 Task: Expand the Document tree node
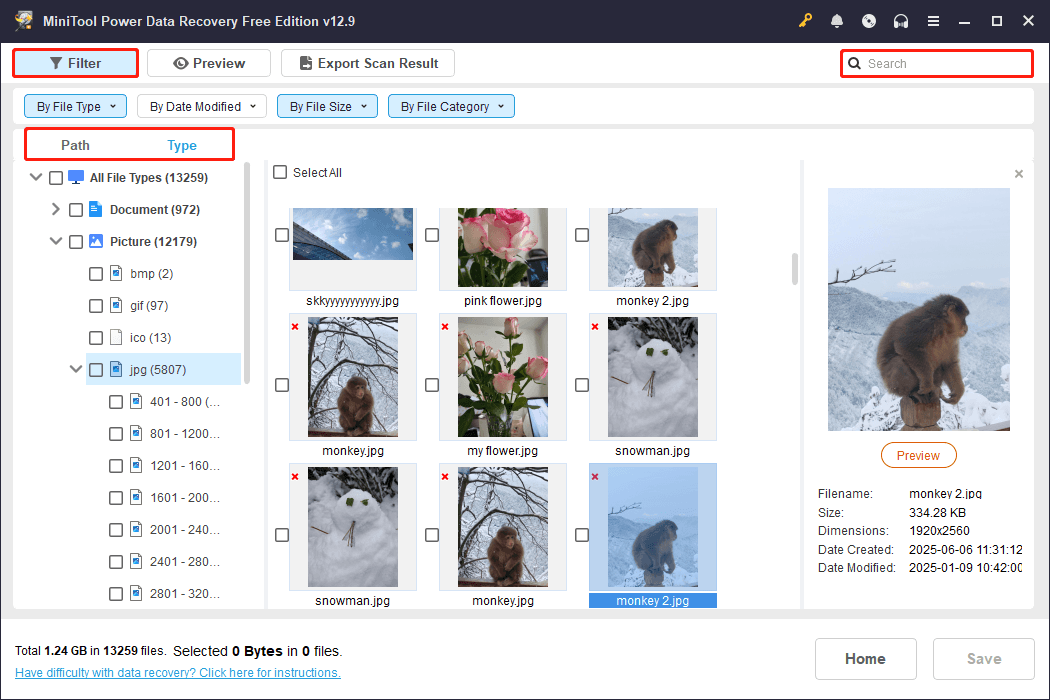[56, 210]
